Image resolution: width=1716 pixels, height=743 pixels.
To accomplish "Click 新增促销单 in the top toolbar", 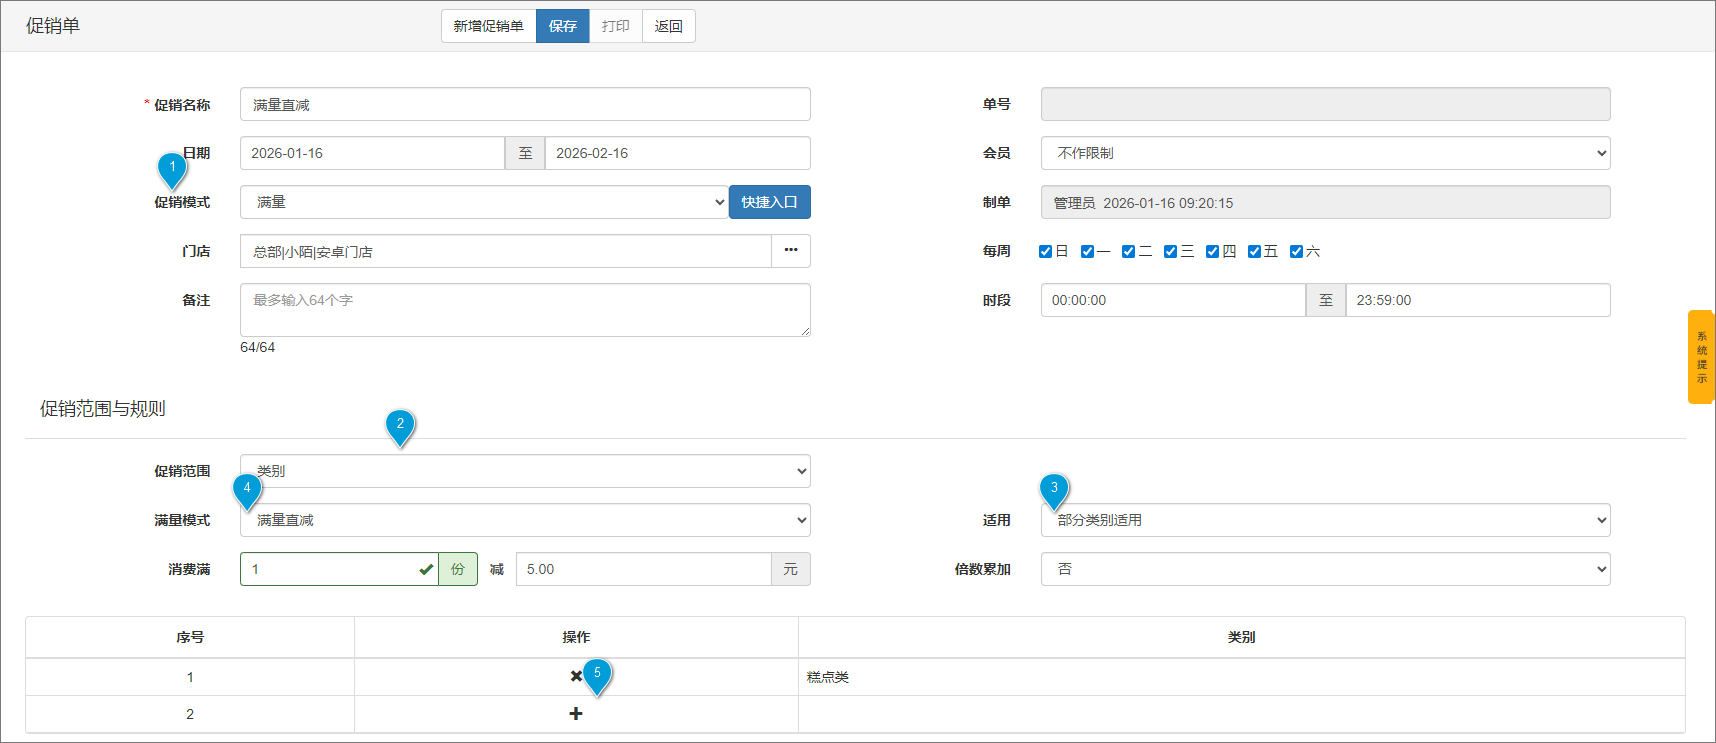I will pos(488,26).
